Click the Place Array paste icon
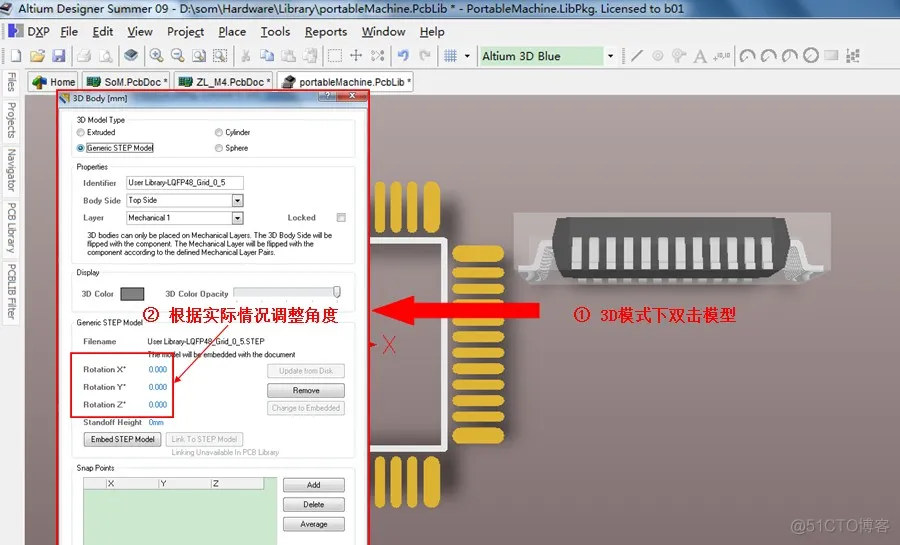 pos(853,56)
